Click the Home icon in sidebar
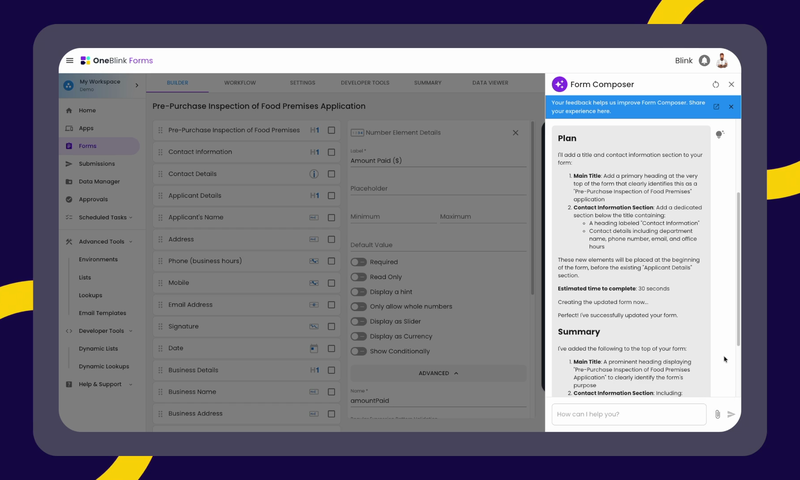The width and height of the screenshot is (800, 480). coord(69,110)
